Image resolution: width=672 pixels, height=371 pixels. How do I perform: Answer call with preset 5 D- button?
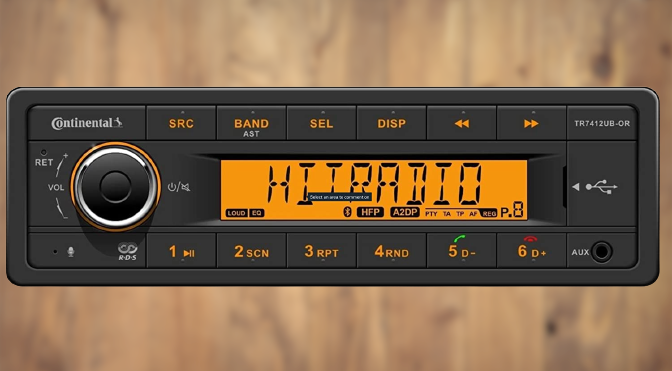click(x=462, y=251)
